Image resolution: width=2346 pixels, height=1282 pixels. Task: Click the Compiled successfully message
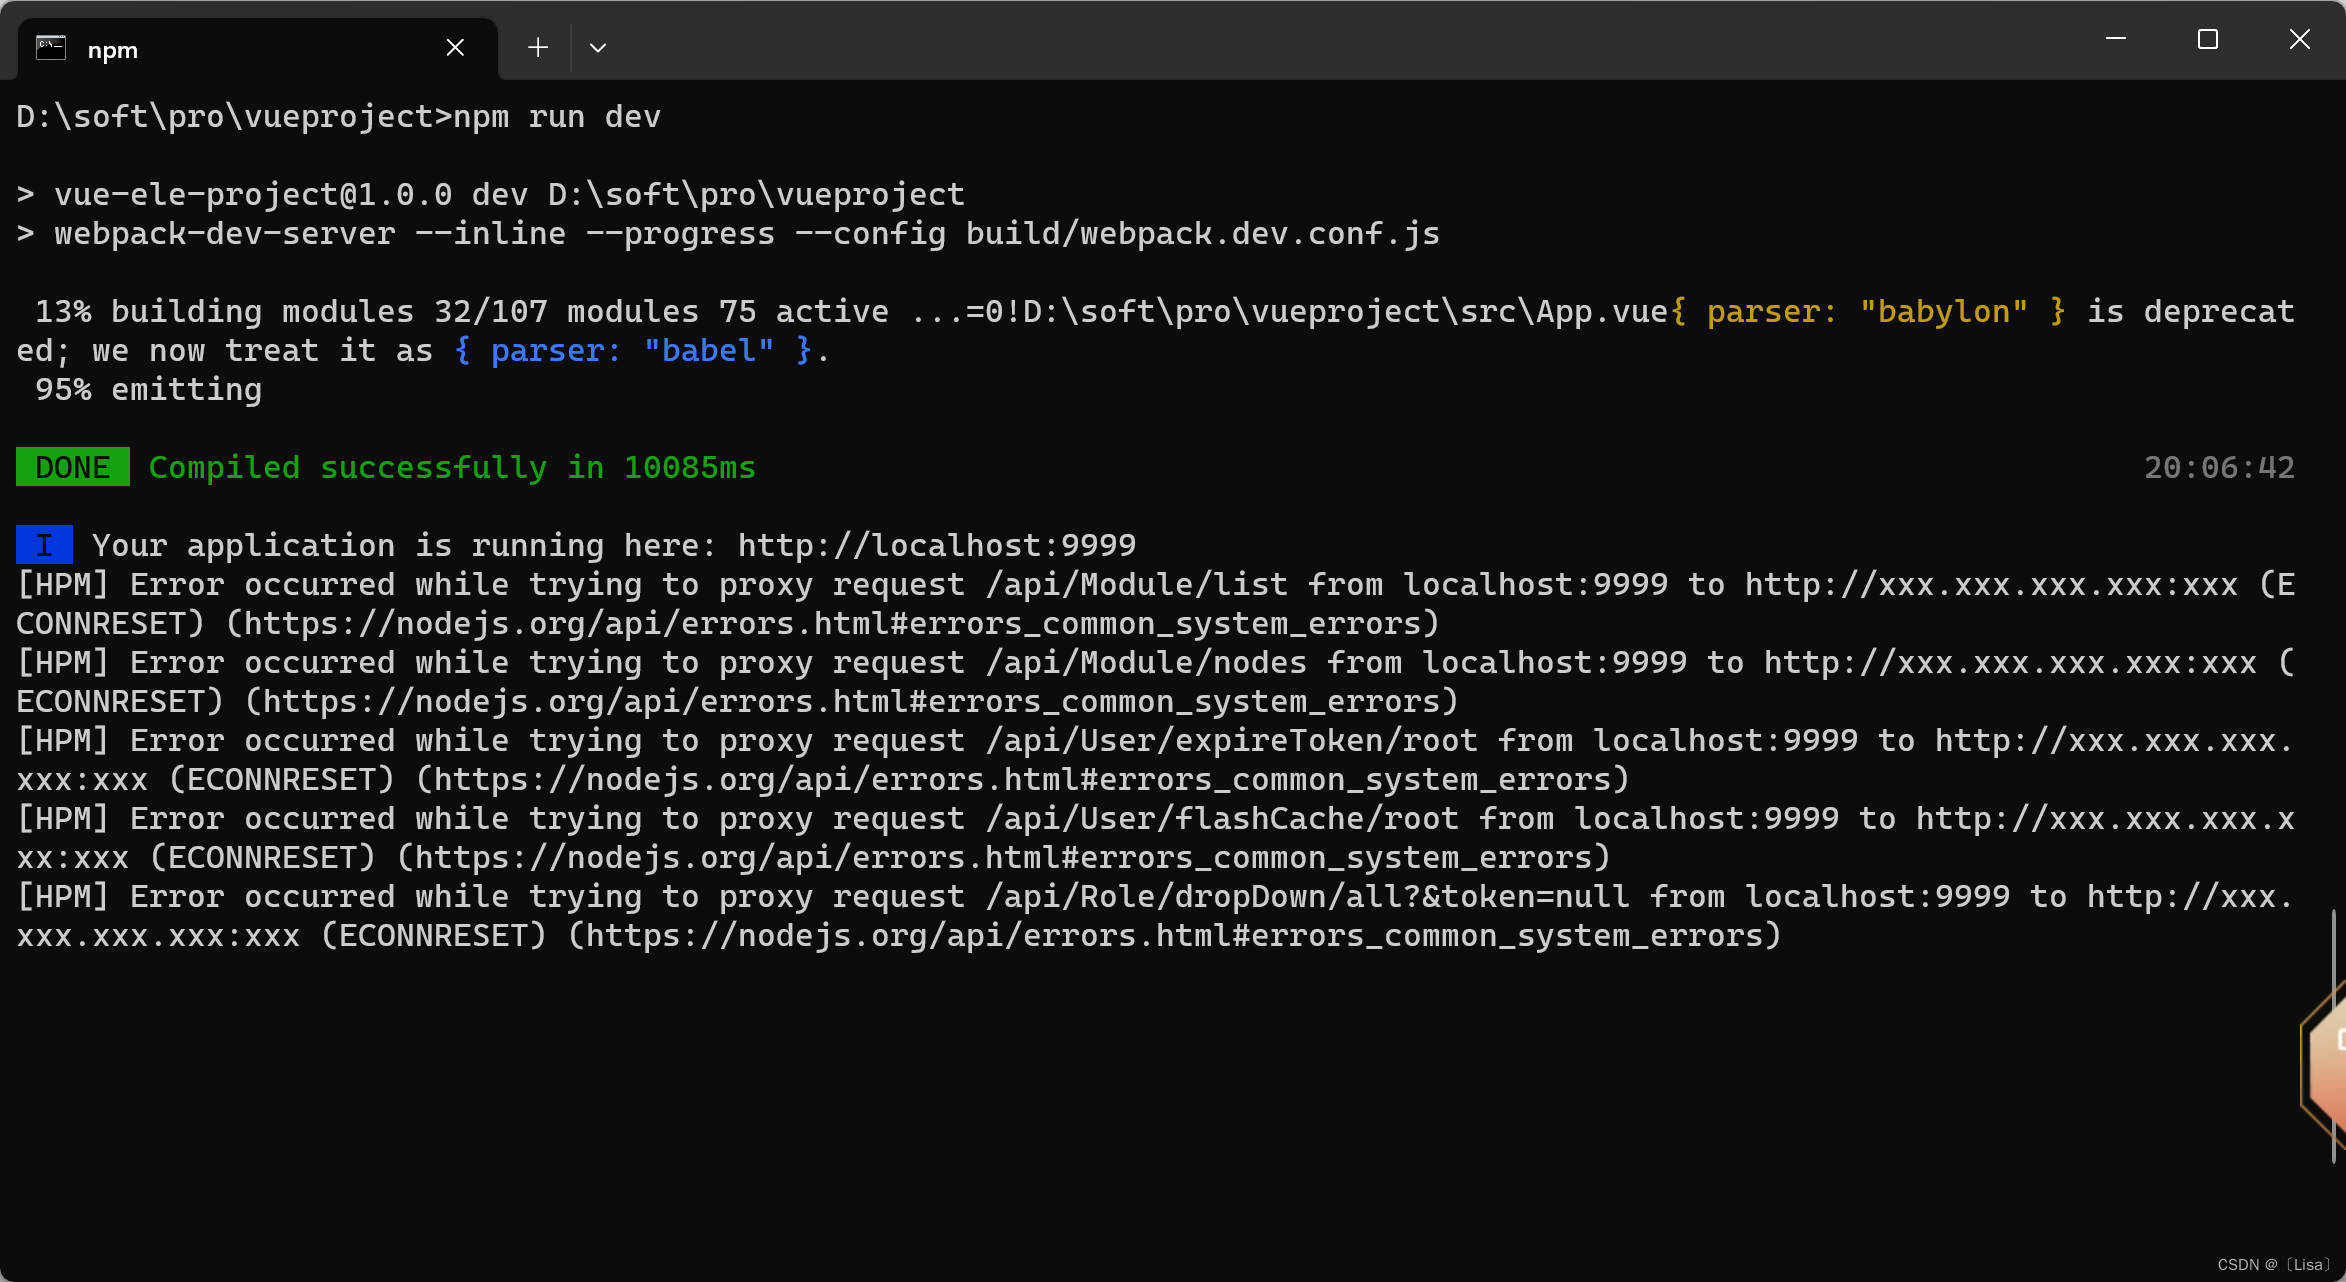coord(452,468)
